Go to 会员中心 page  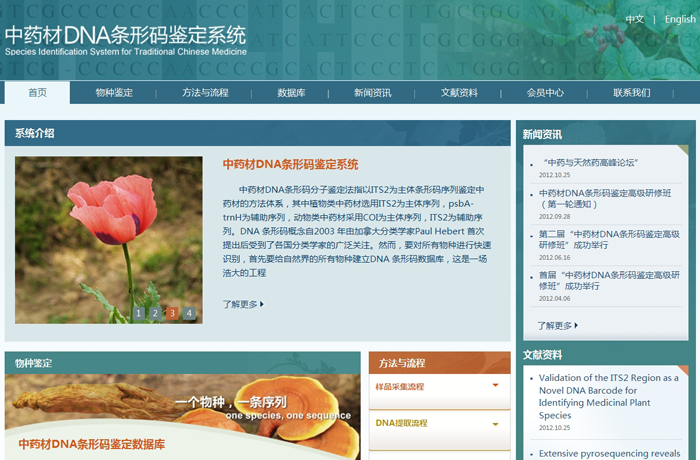(545, 93)
